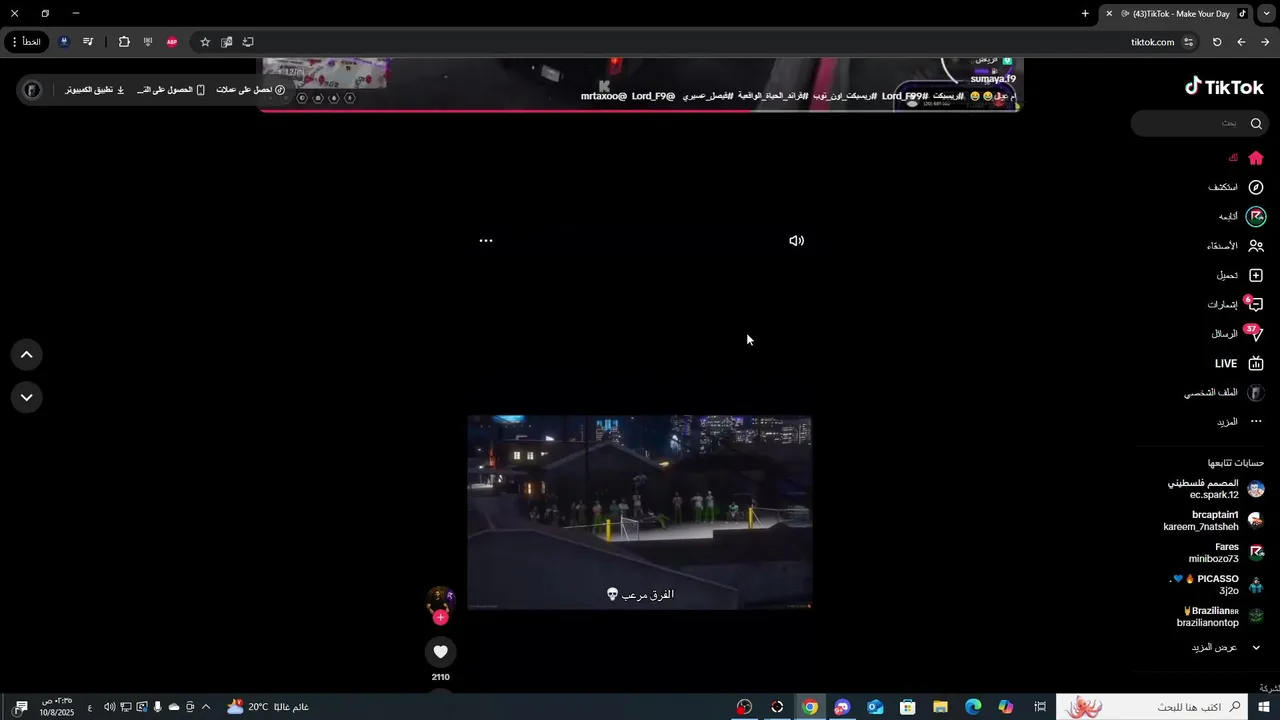Screen dimensions: 1280x720
Task: Click the Windows taskbar search box
Action: pos(1152,707)
